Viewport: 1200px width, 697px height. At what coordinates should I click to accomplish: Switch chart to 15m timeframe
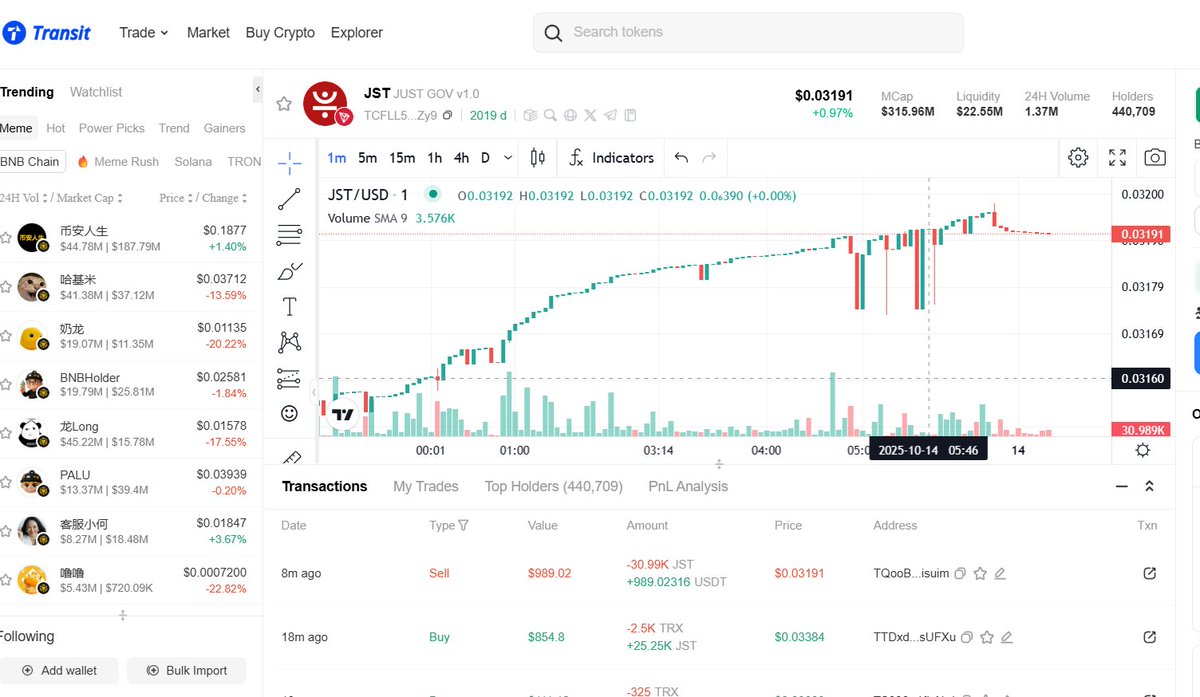402,158
